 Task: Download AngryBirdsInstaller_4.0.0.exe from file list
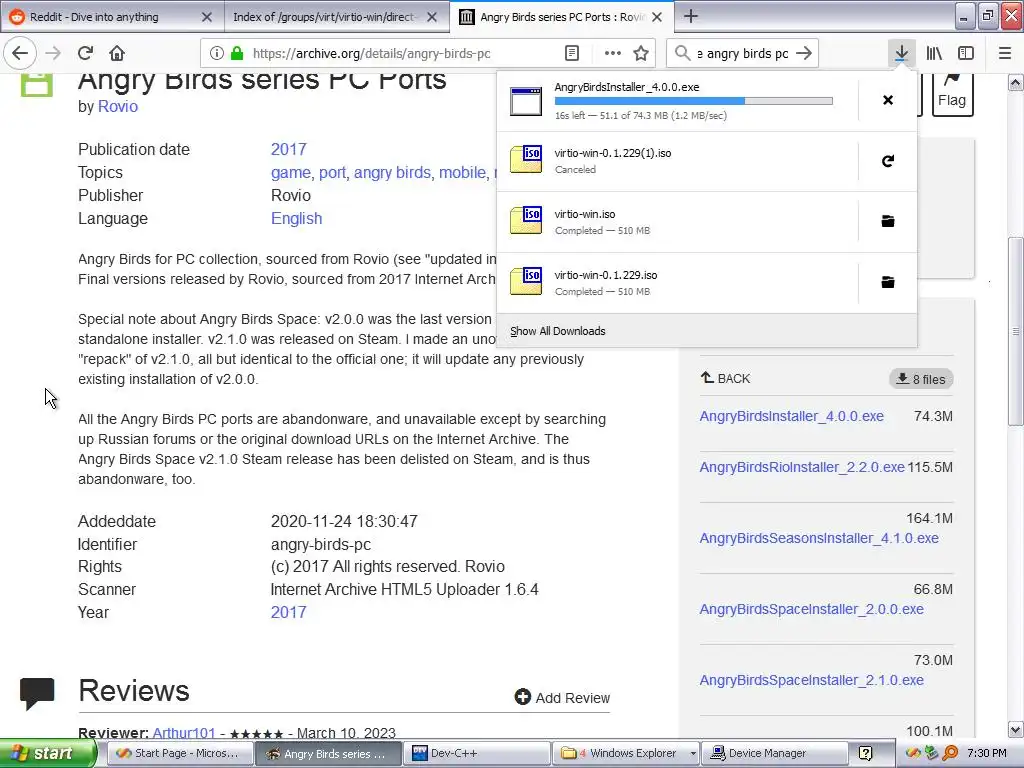792,416
